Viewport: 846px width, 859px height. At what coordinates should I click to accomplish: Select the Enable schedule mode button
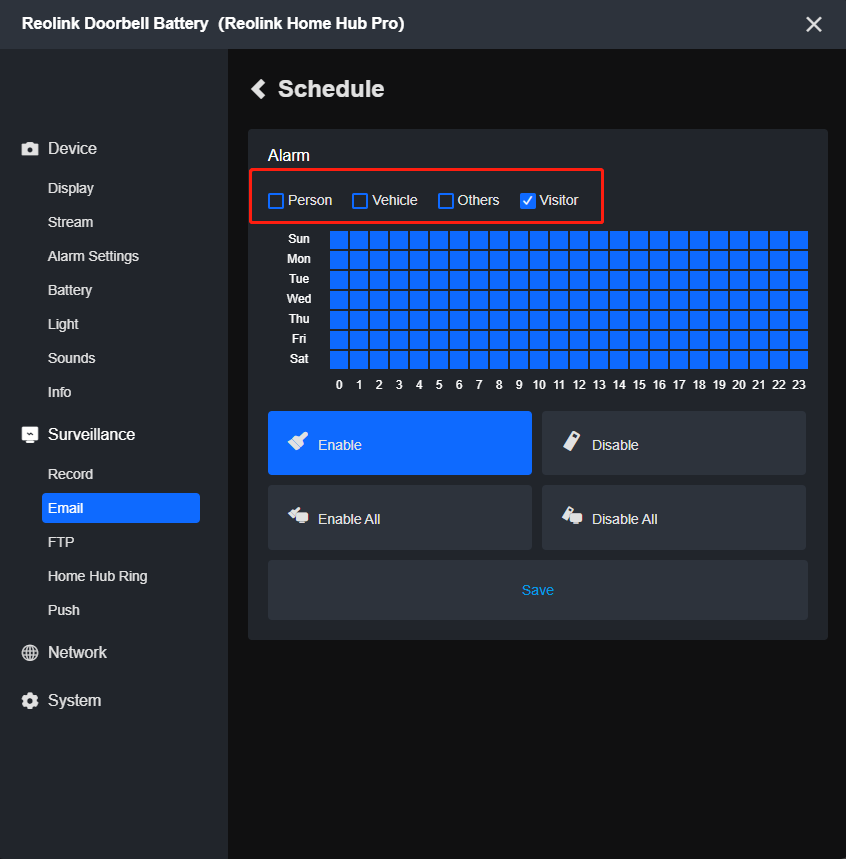(x=400, y=443)
